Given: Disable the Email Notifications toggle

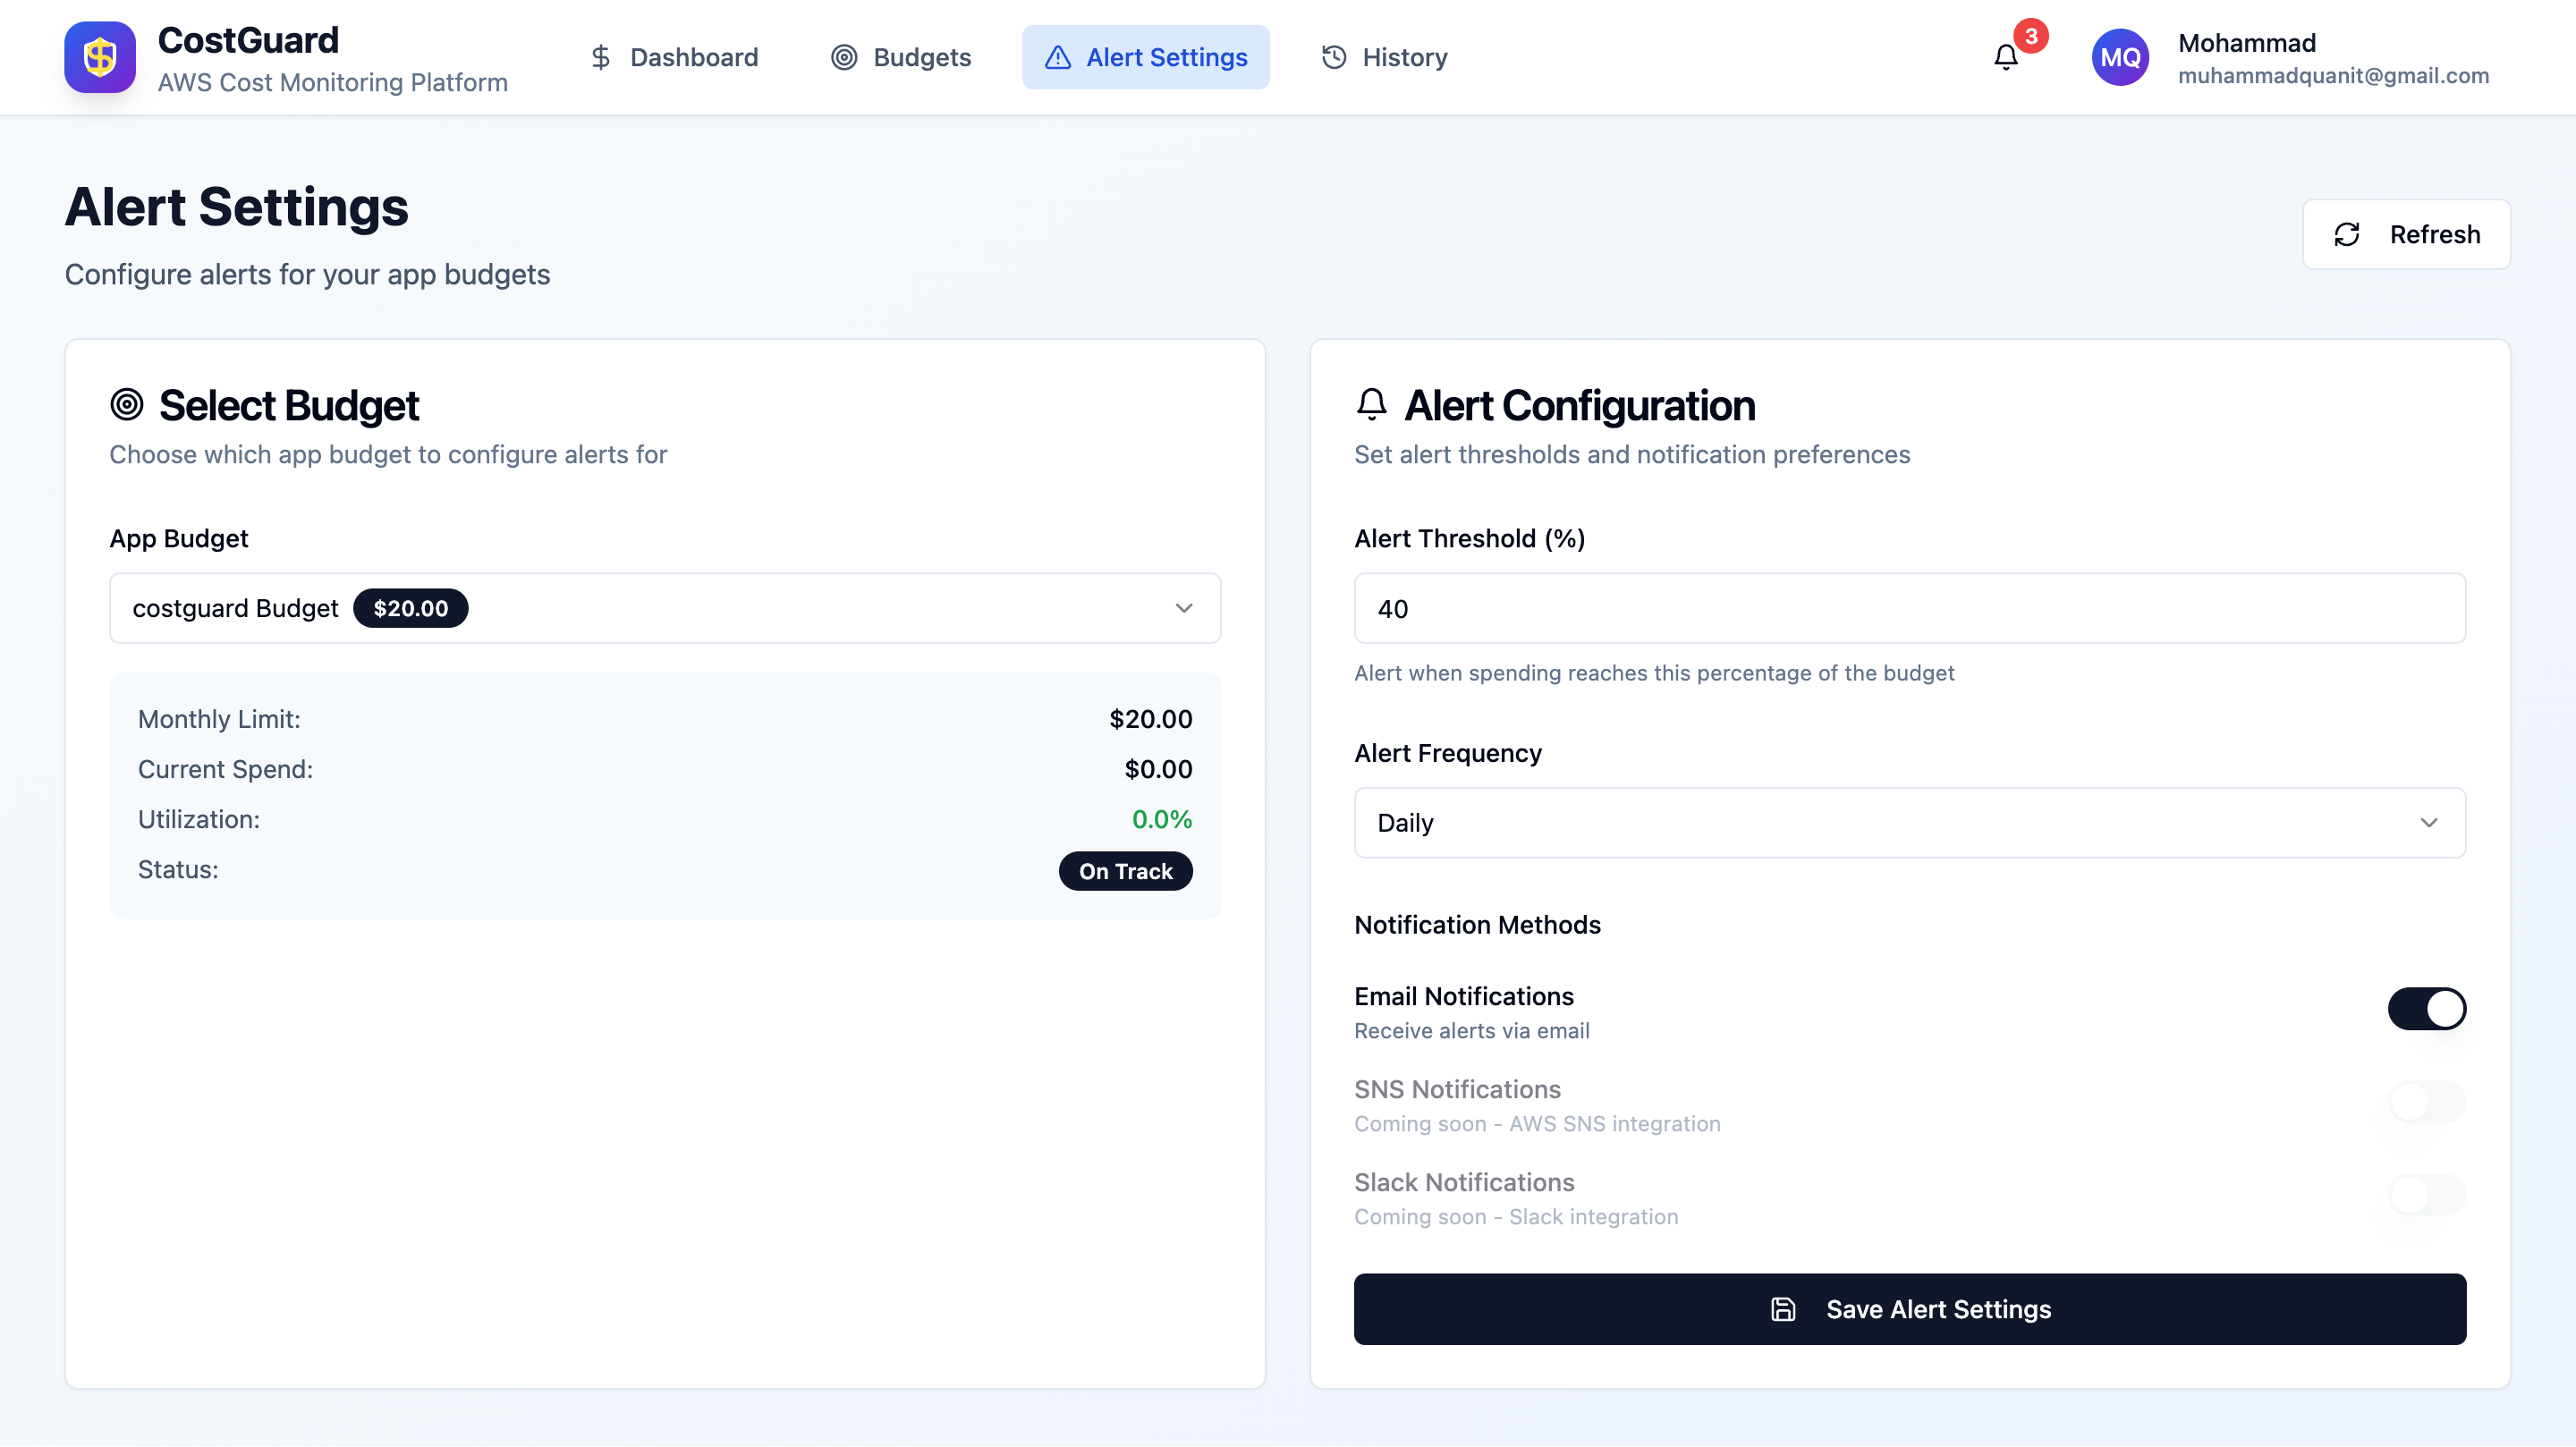Looking at the screenshot, I should pos(2426,1008).
